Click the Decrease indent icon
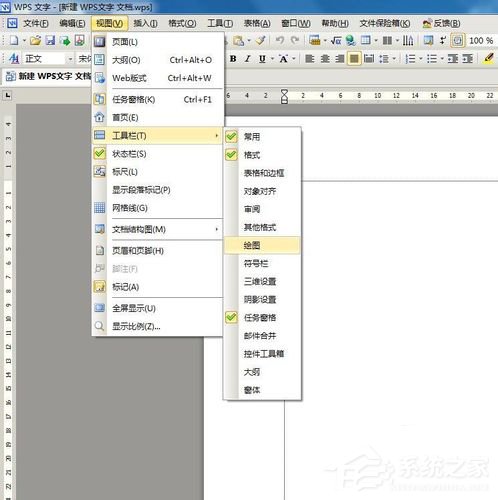 pos(453,59)
